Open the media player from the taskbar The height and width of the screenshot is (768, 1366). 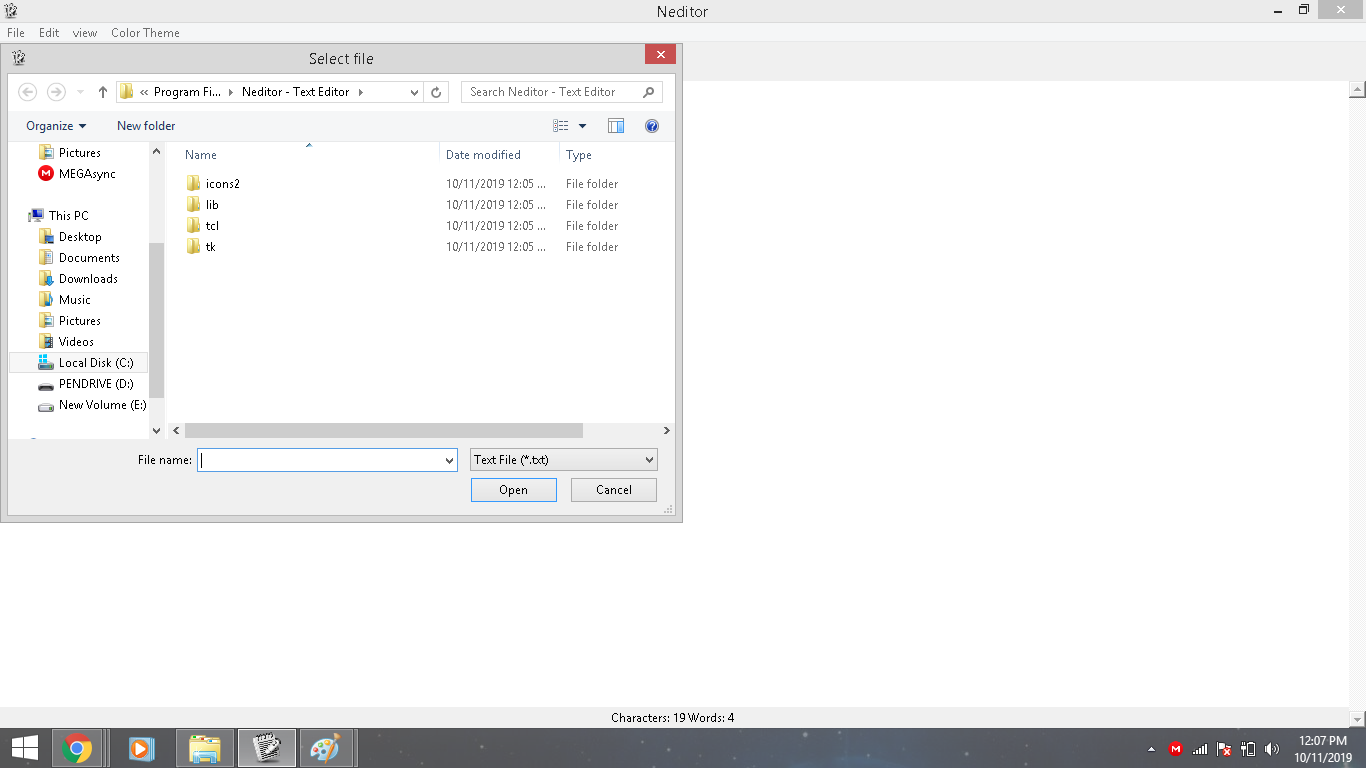tap(141, 748)
